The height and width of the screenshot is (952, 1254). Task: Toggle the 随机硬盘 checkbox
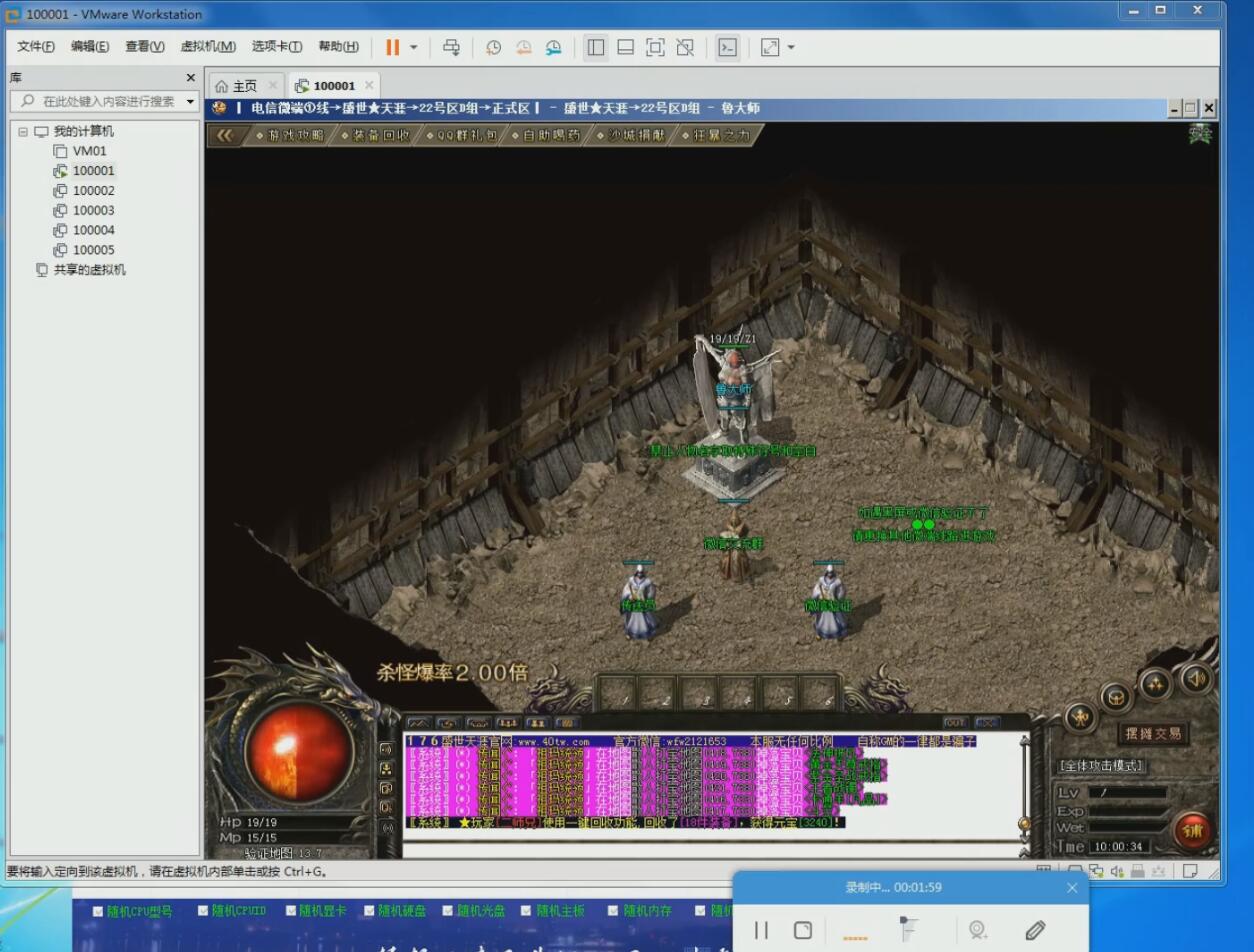point(369,911)
